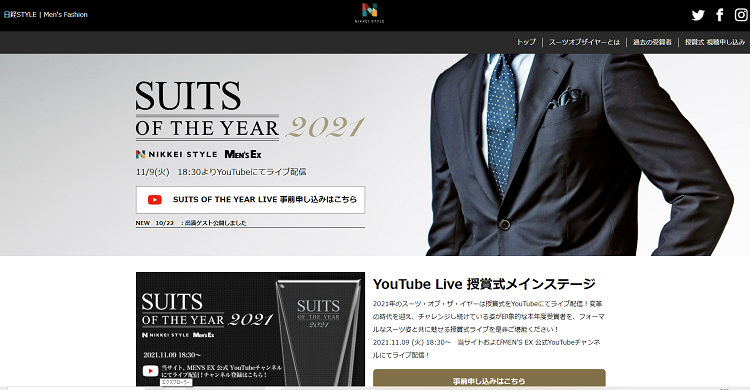Click the YouTube Live 授賞式メインステージ heading
The image size is (750, 390).
[484, 284]
